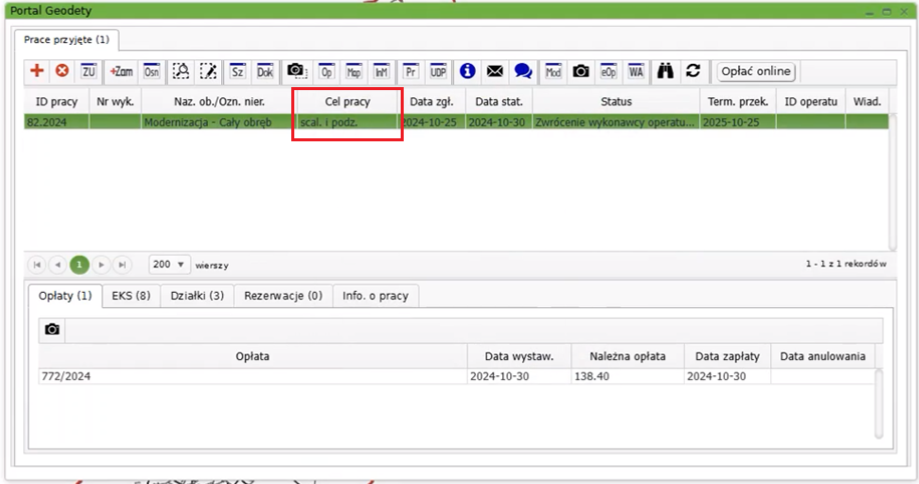Click the refresh arrows icon
Image resolution: width=919 pixels, height=484 pixels.
point(692,71)
